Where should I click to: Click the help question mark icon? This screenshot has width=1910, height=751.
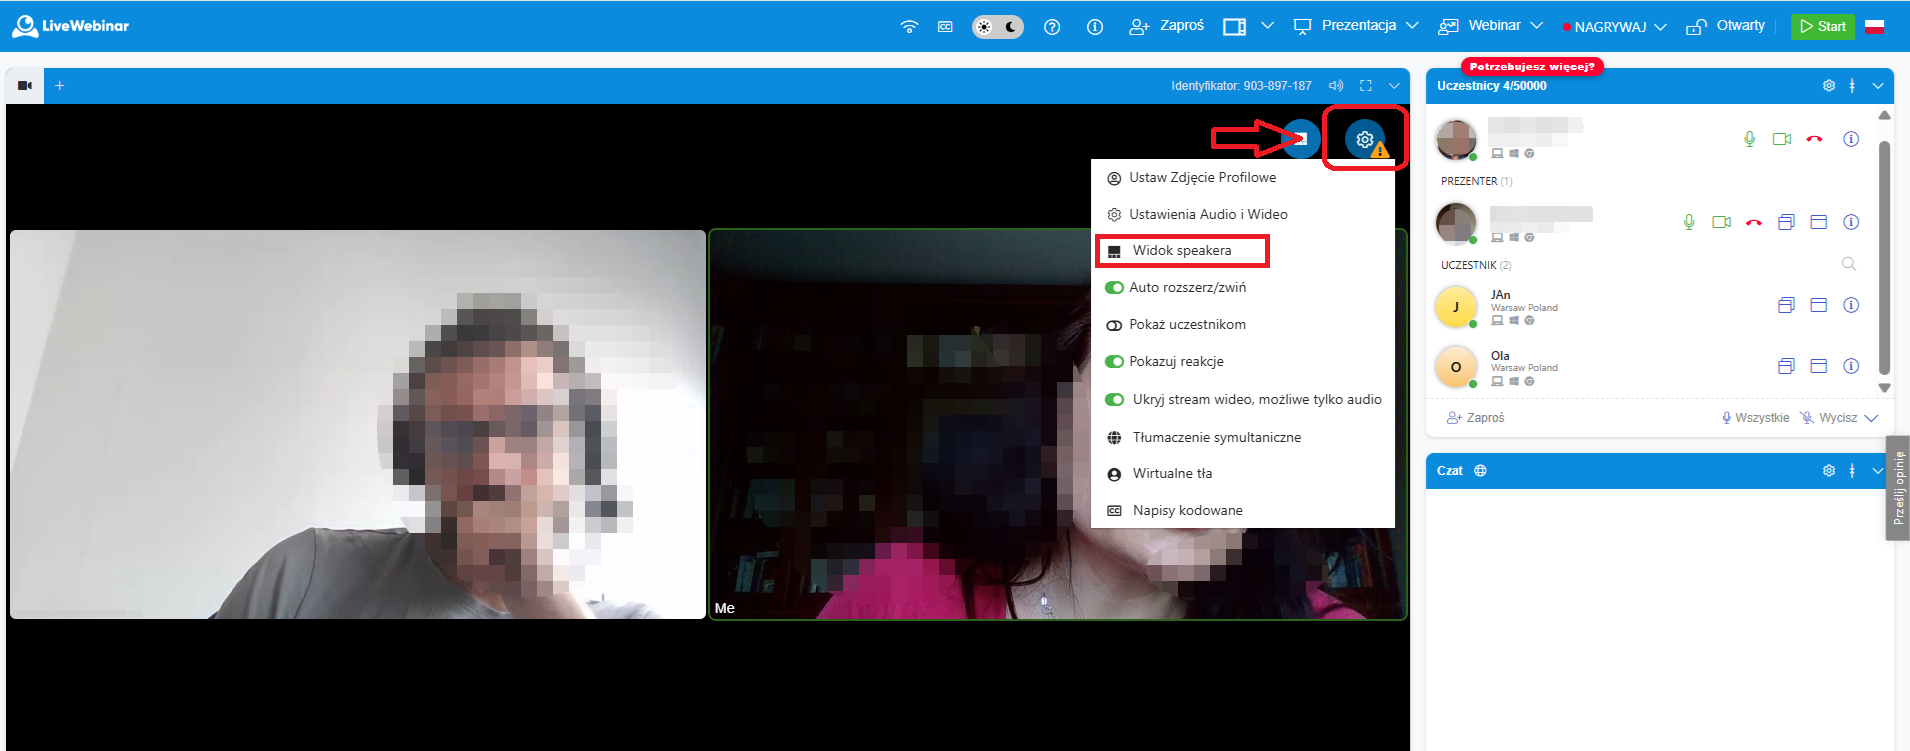tap(1052, 27)
